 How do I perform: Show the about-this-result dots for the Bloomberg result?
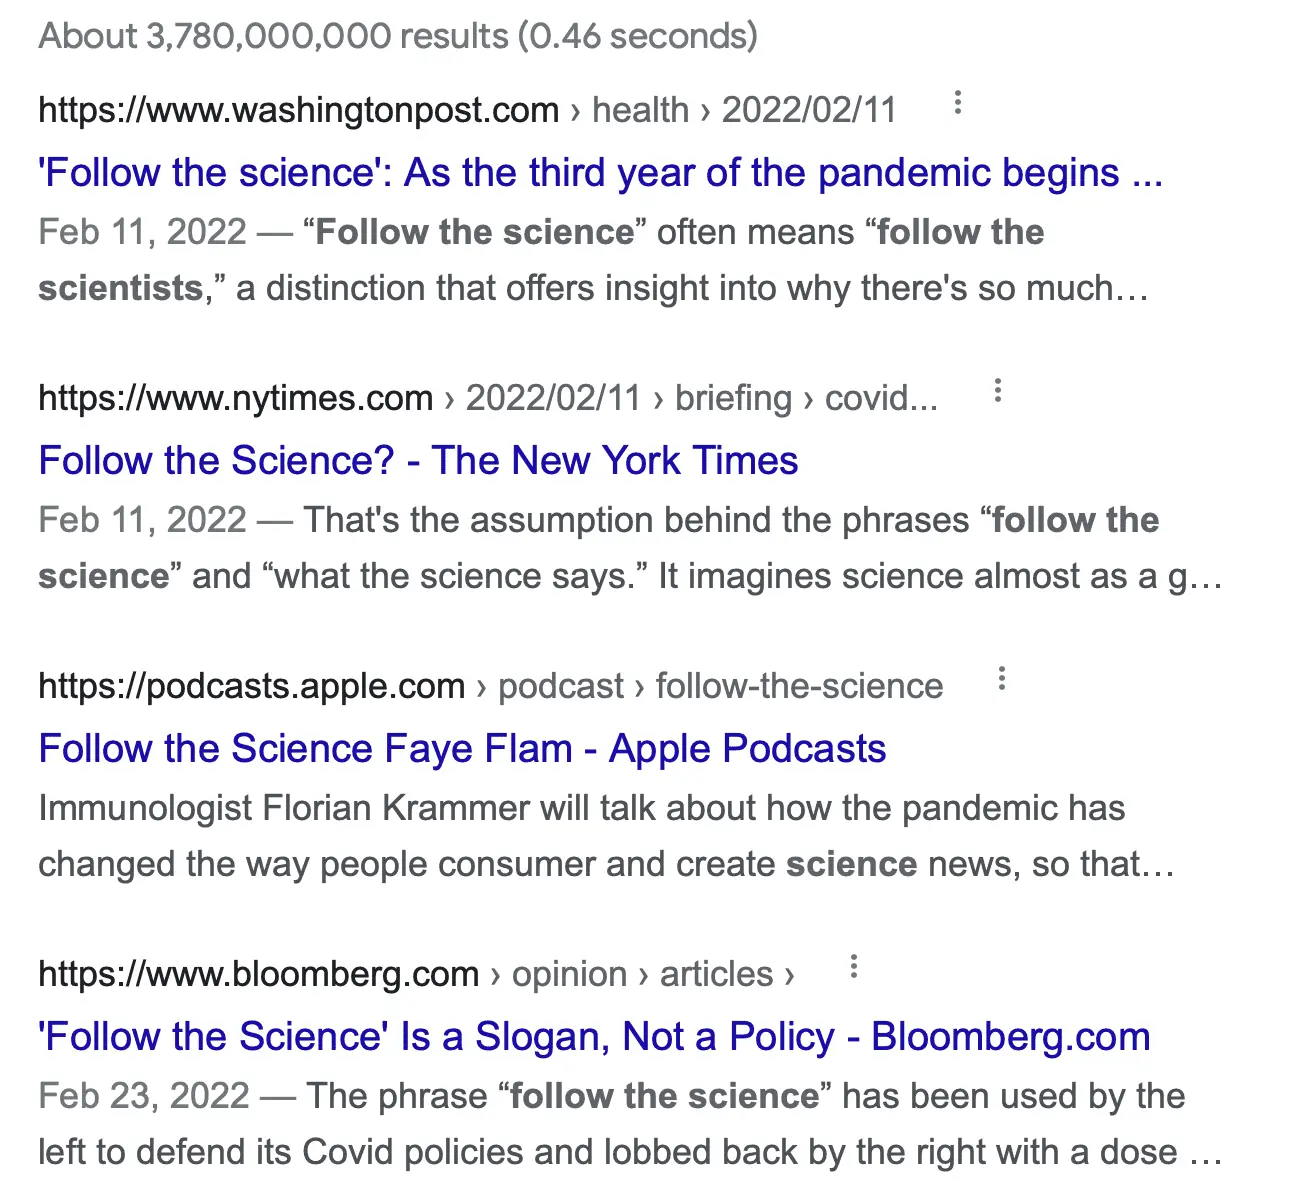(853, 967)
